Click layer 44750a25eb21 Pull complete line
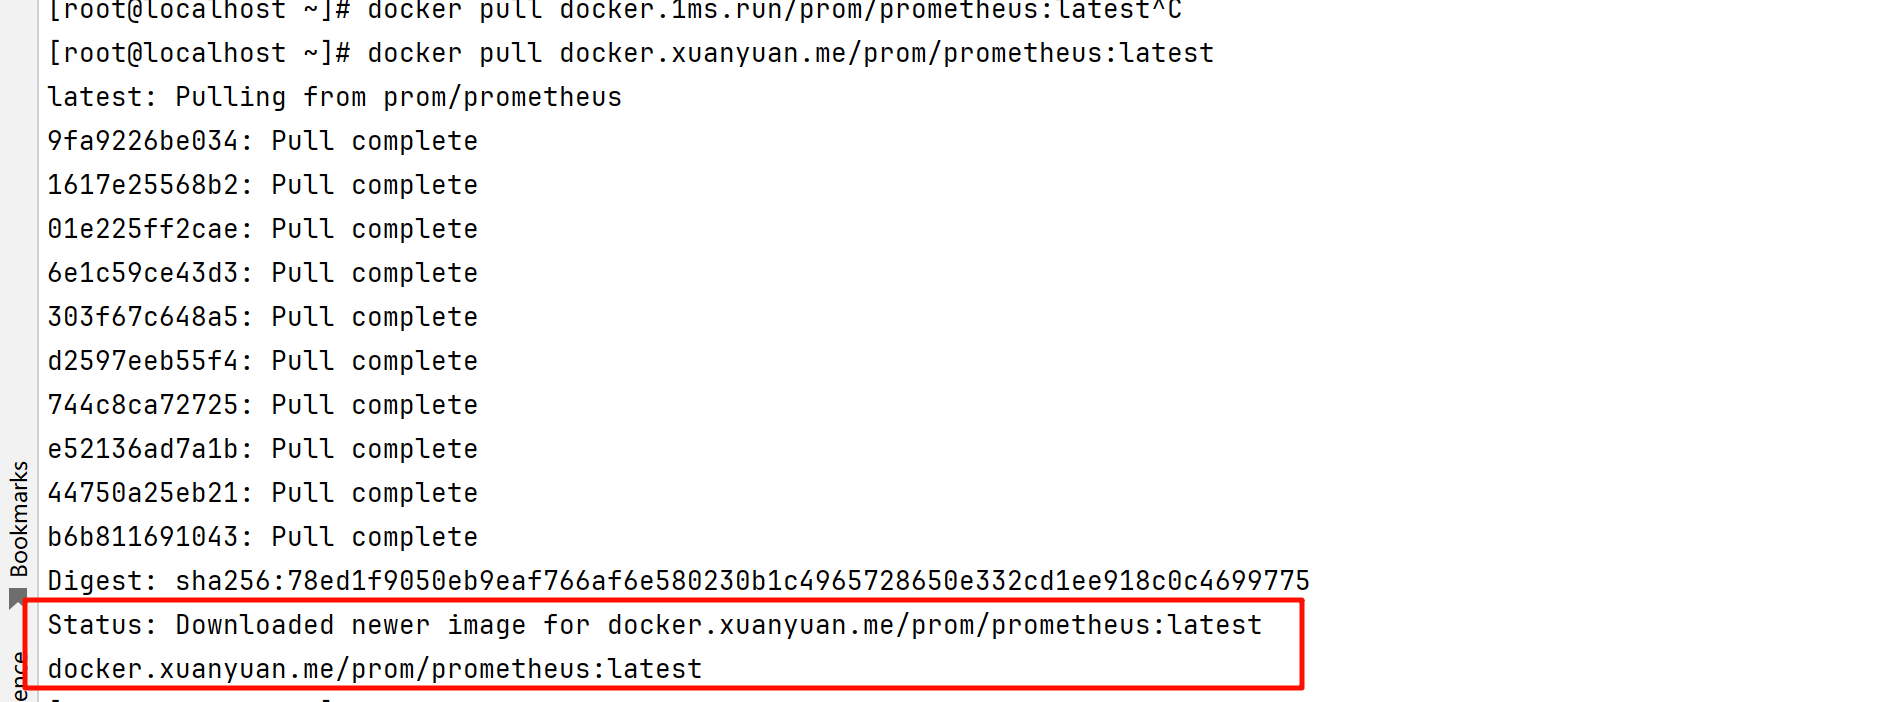The width and height of the screenshot is (1884, 702). 263,493
